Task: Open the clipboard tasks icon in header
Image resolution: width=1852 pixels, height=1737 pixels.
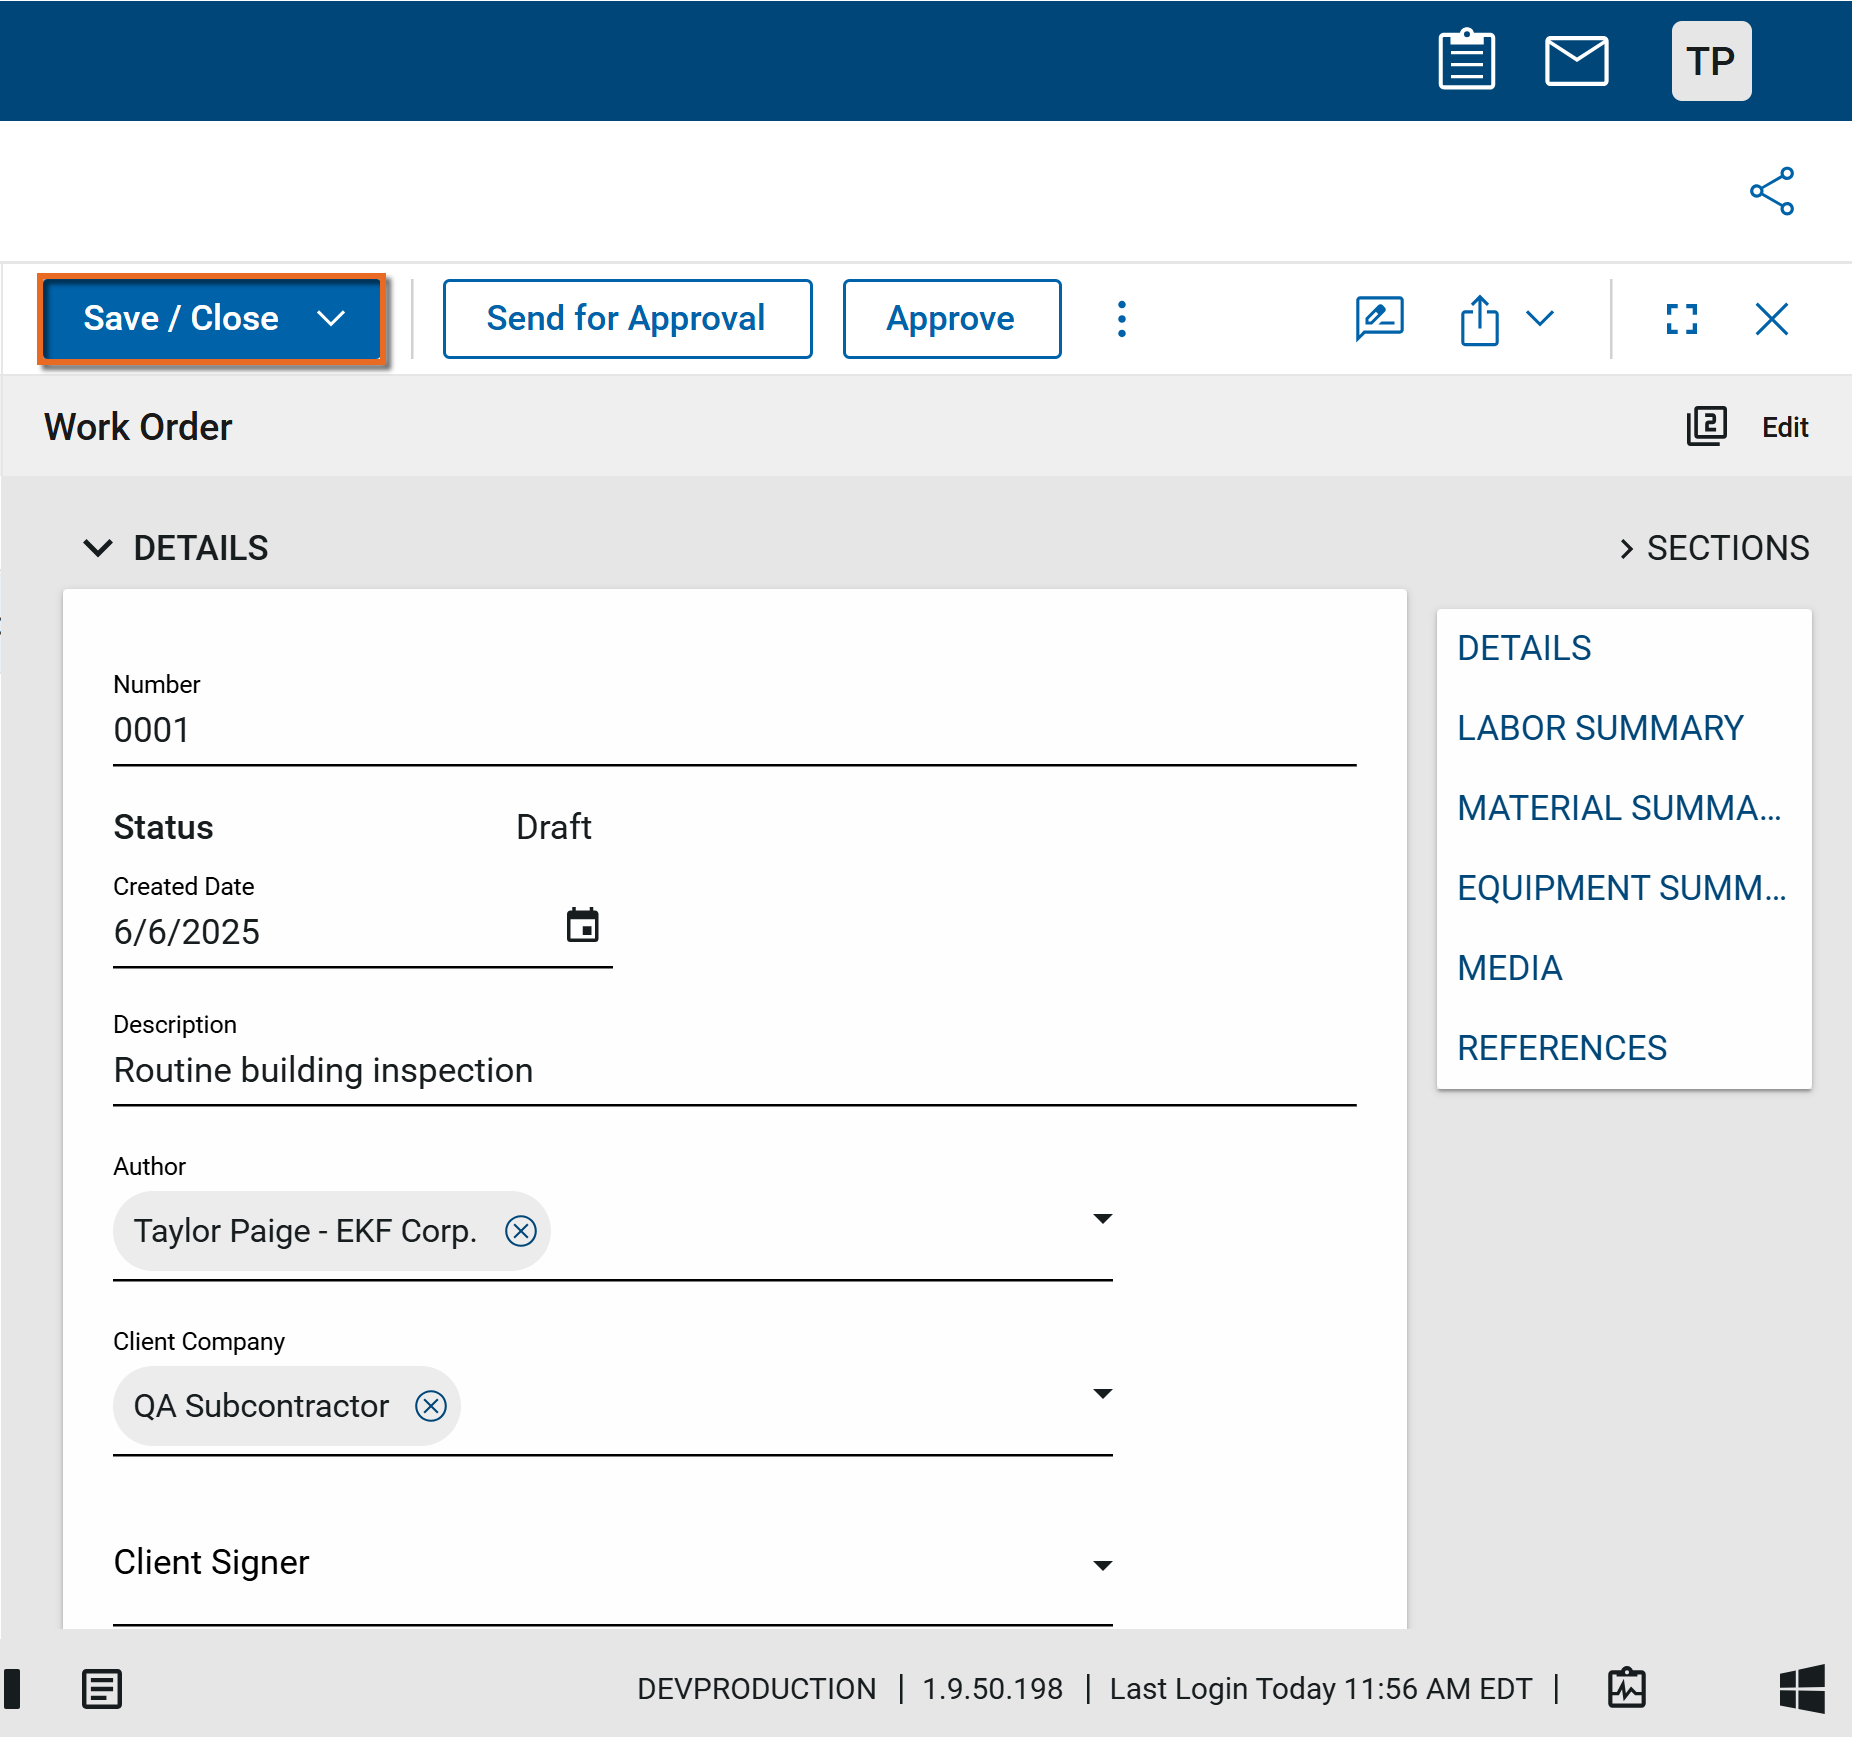Action: [x=1466, y=61]
